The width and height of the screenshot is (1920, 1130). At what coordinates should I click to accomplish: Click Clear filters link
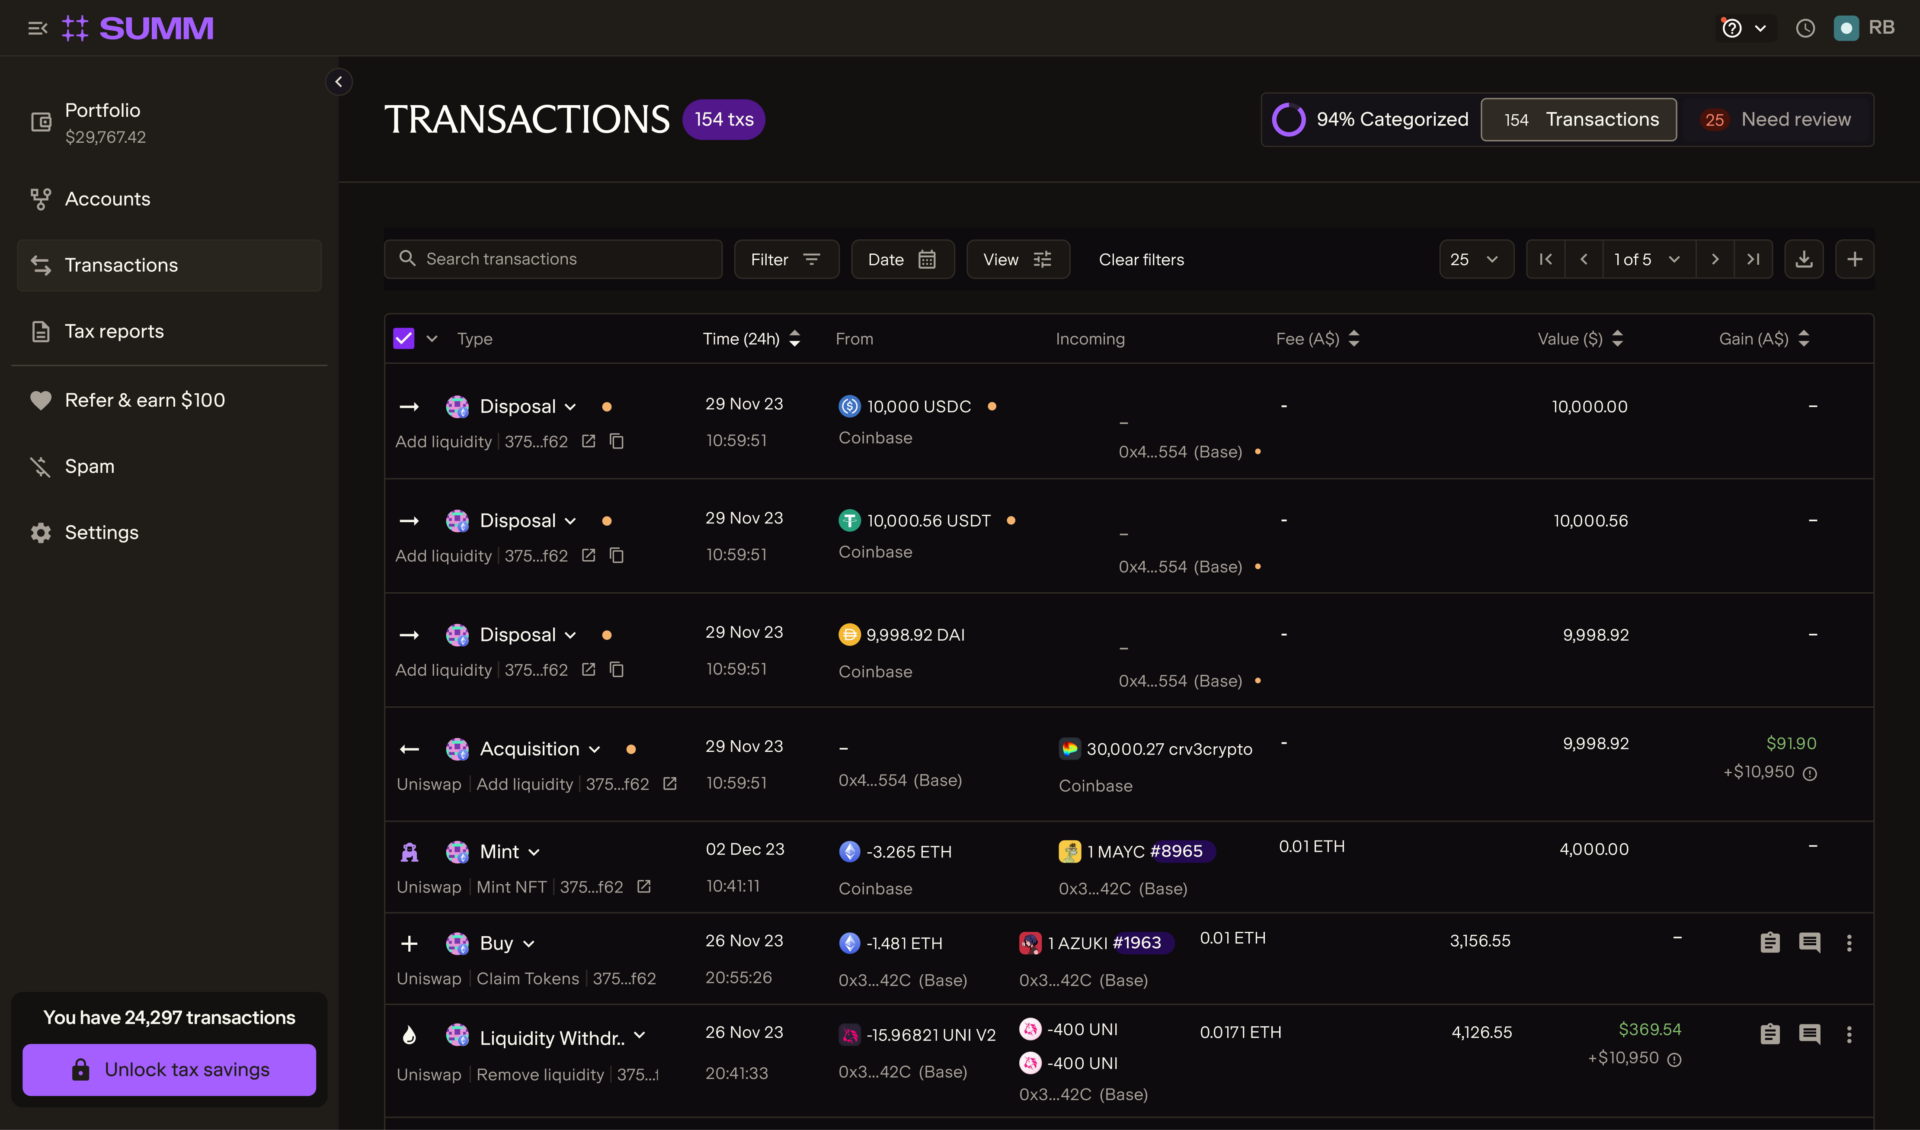click(1141, 259)
